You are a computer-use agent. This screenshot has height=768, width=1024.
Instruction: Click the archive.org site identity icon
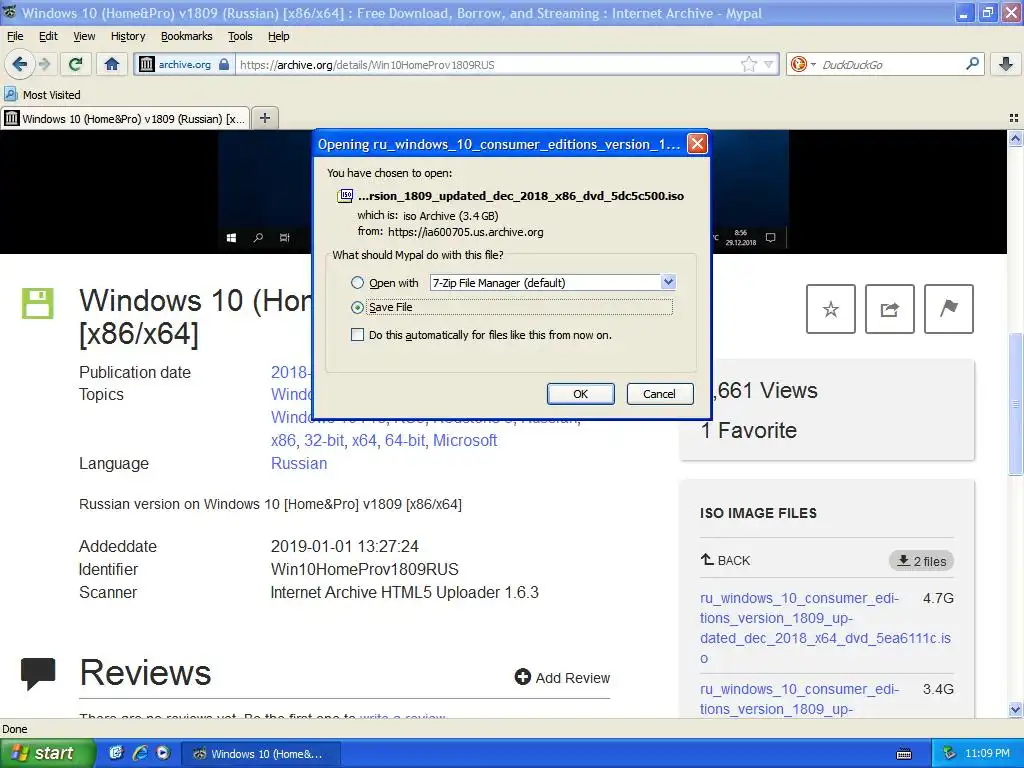[x=147, y=64]
